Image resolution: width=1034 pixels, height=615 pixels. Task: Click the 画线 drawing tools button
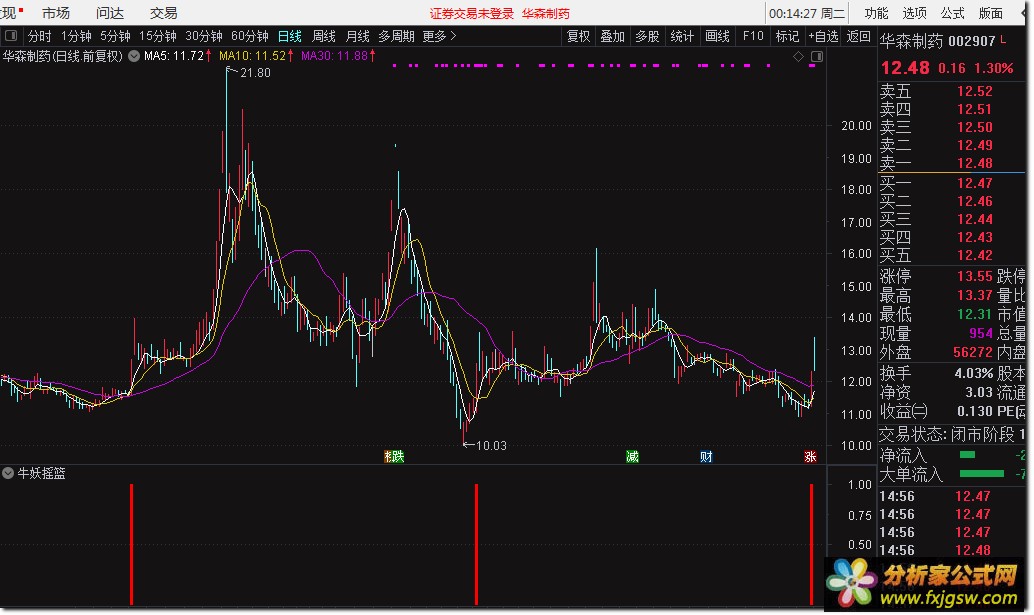717,36
